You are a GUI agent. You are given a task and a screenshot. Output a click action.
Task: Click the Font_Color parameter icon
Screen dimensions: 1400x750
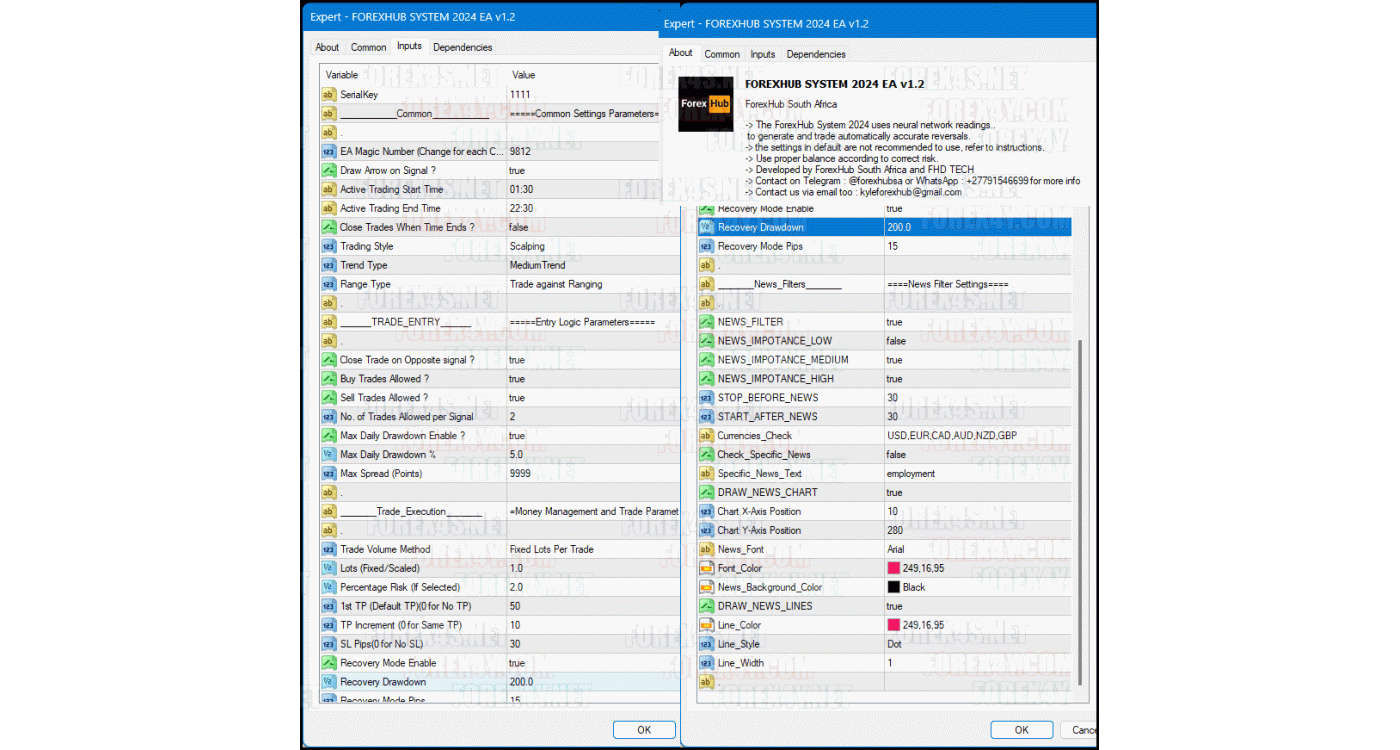coord(707,569)
